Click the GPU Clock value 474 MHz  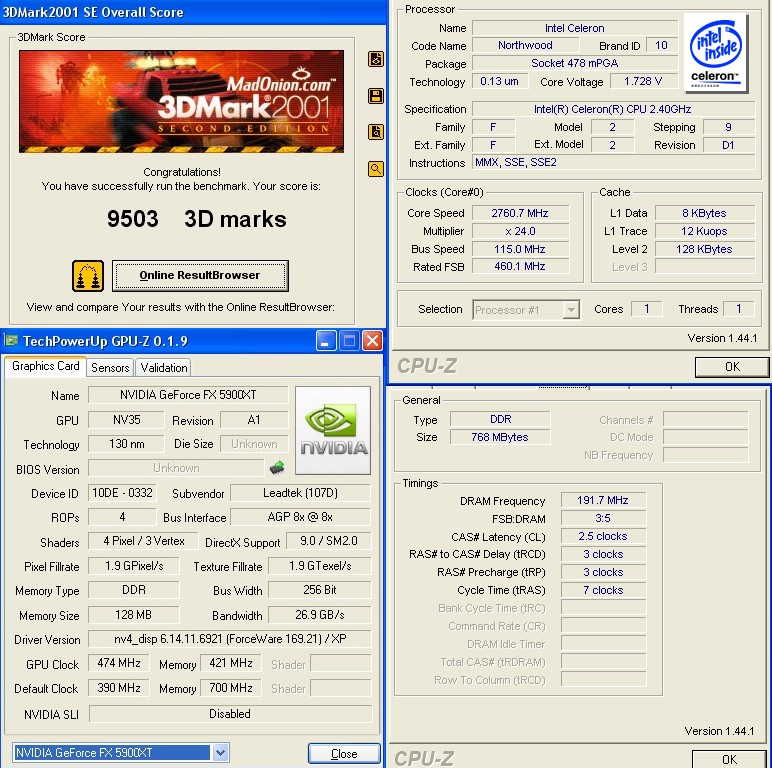119,663
